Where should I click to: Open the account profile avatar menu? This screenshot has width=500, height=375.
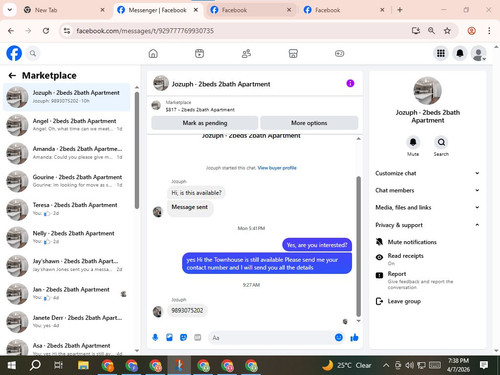point(478,53)
